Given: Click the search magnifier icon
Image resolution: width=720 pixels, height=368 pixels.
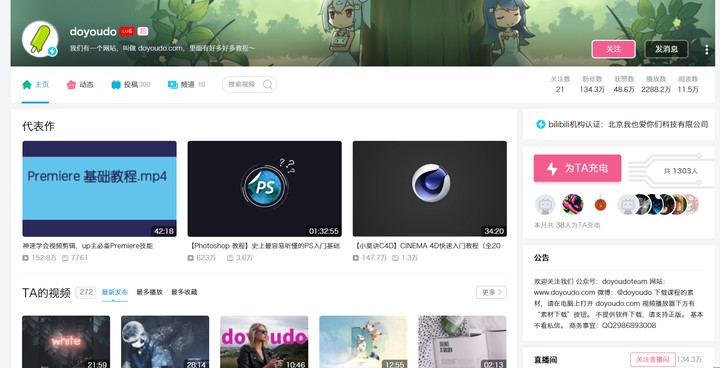Looking at the screenshot, I should tap(268, 85).
